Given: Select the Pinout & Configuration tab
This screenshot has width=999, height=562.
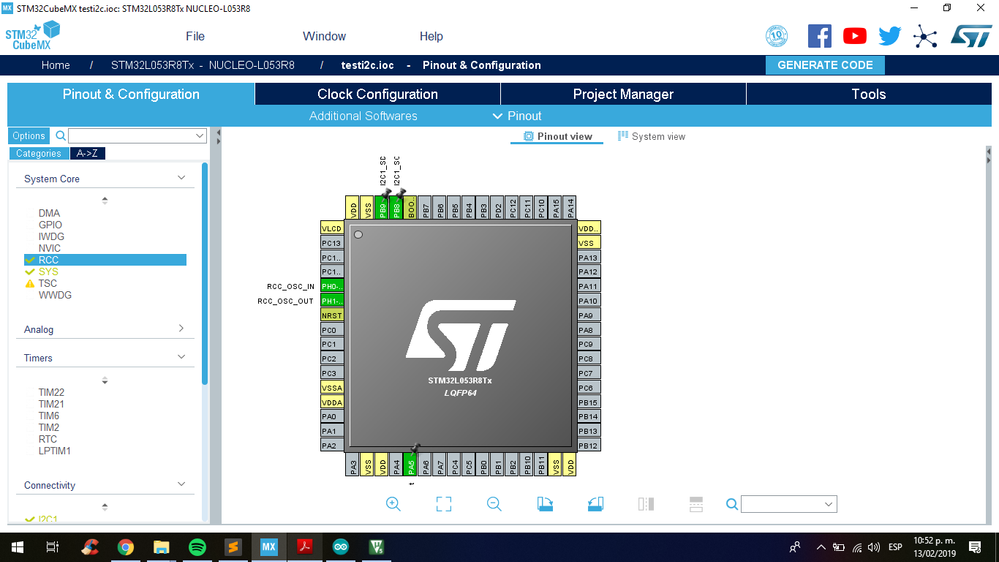Looking at the screenshot, I should click(x=131, y=94).
